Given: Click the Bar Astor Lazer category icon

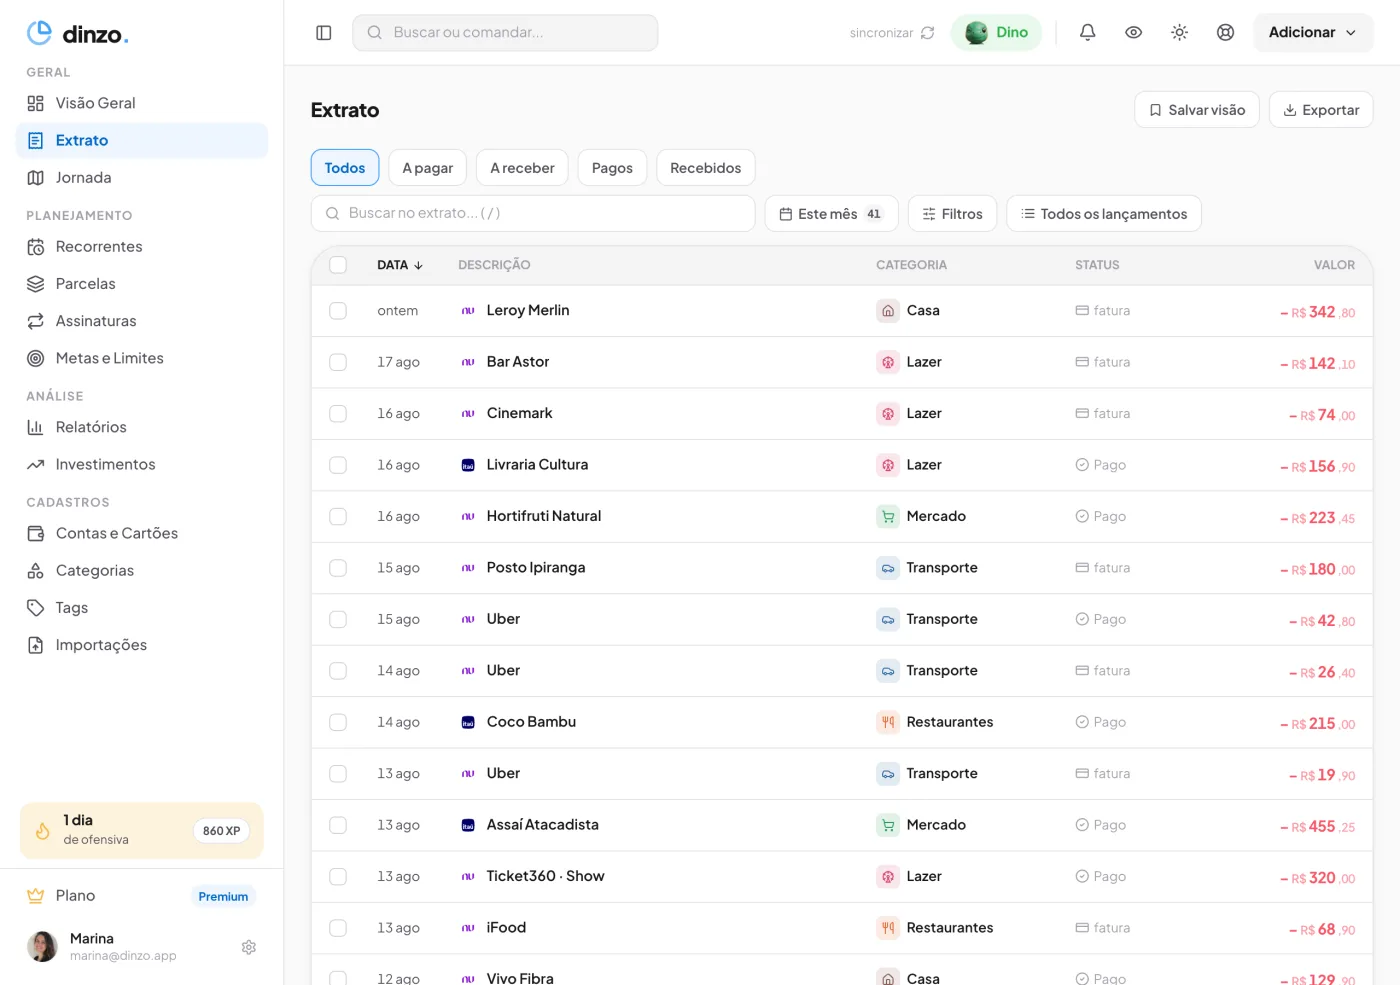Looking at the screenshot, I should [888, 362].
